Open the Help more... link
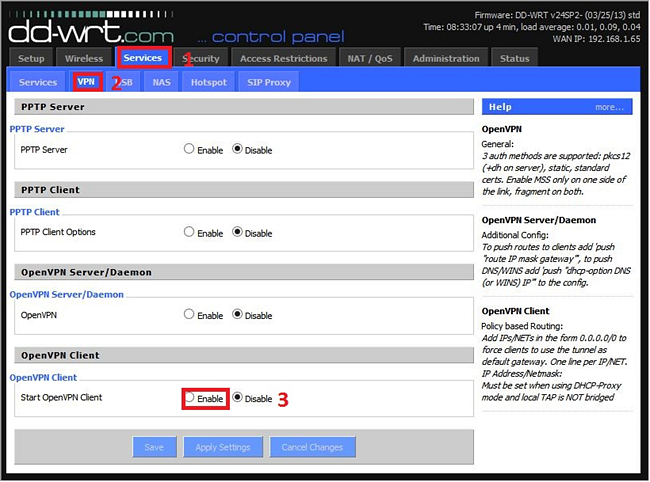Image resolution: width=650 pixels, height=482 pixels. [x=609, y=107]
